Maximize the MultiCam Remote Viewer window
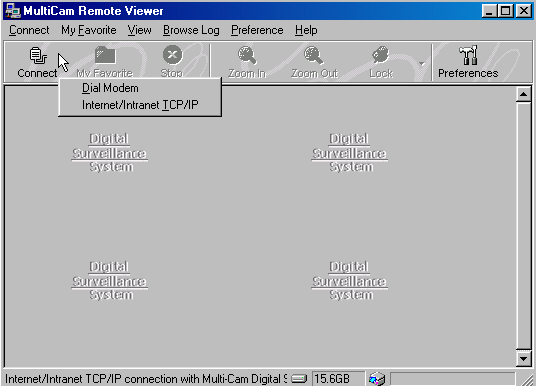 pos(506,11)
